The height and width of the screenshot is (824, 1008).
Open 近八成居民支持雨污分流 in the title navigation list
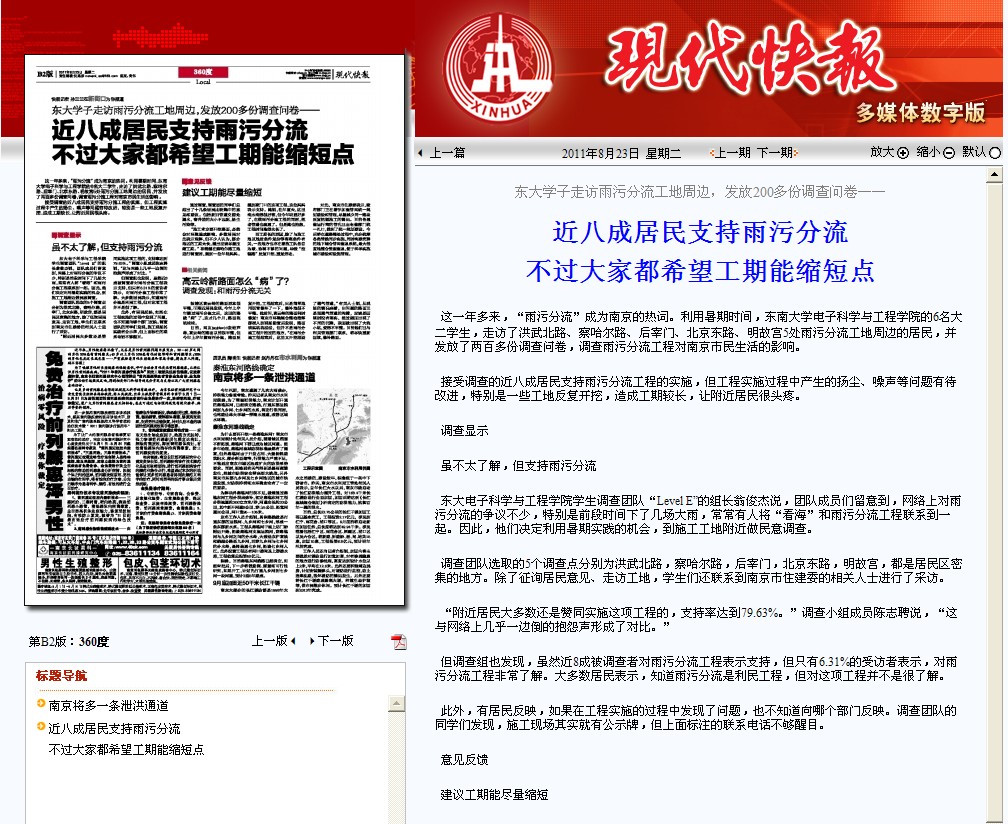(114, 728)
